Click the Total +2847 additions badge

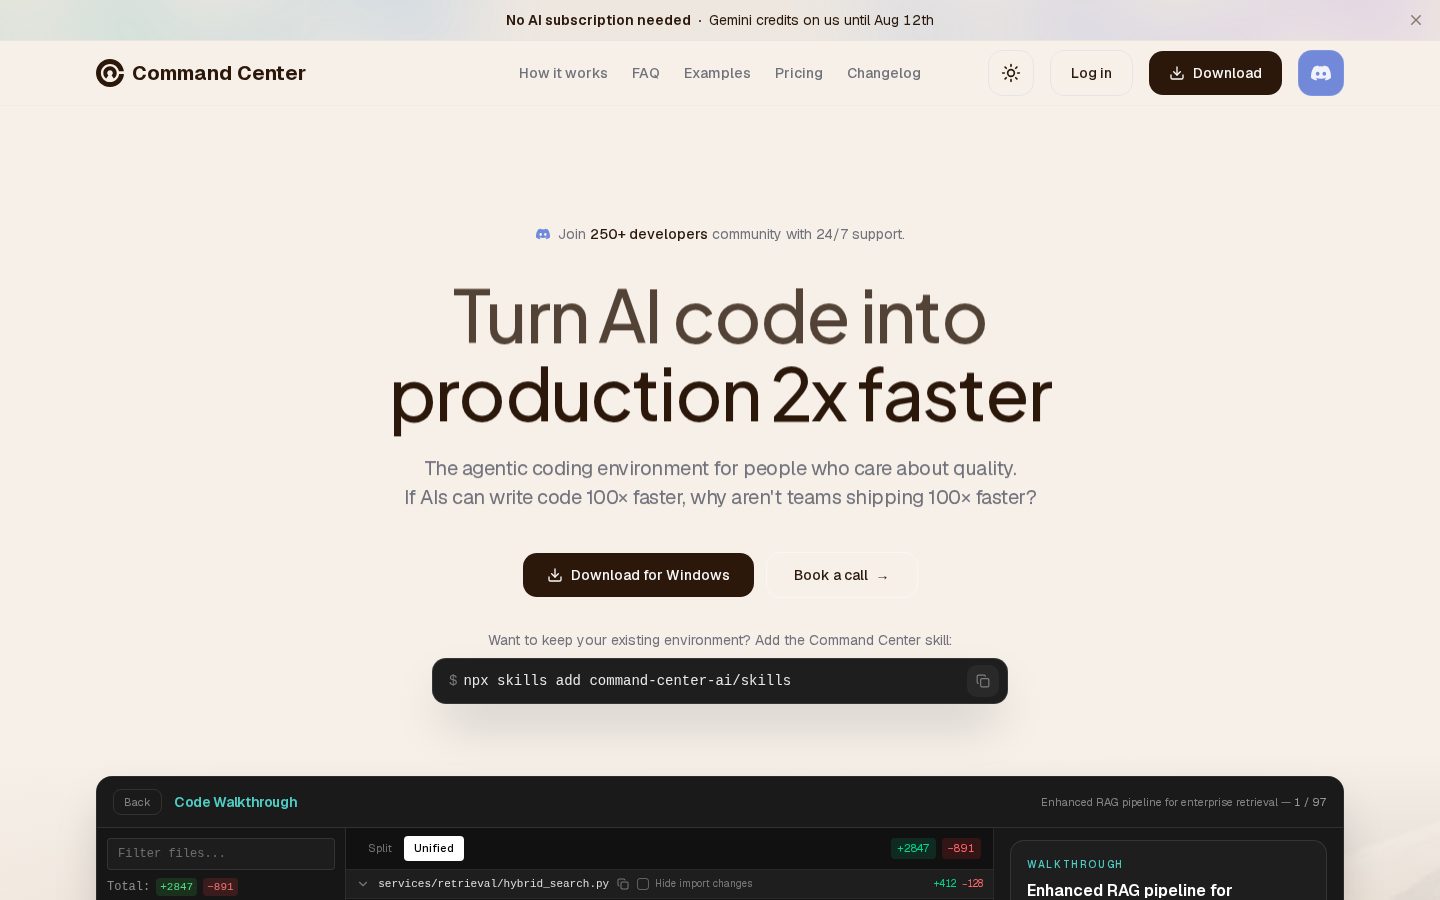[x=176, y=887]
